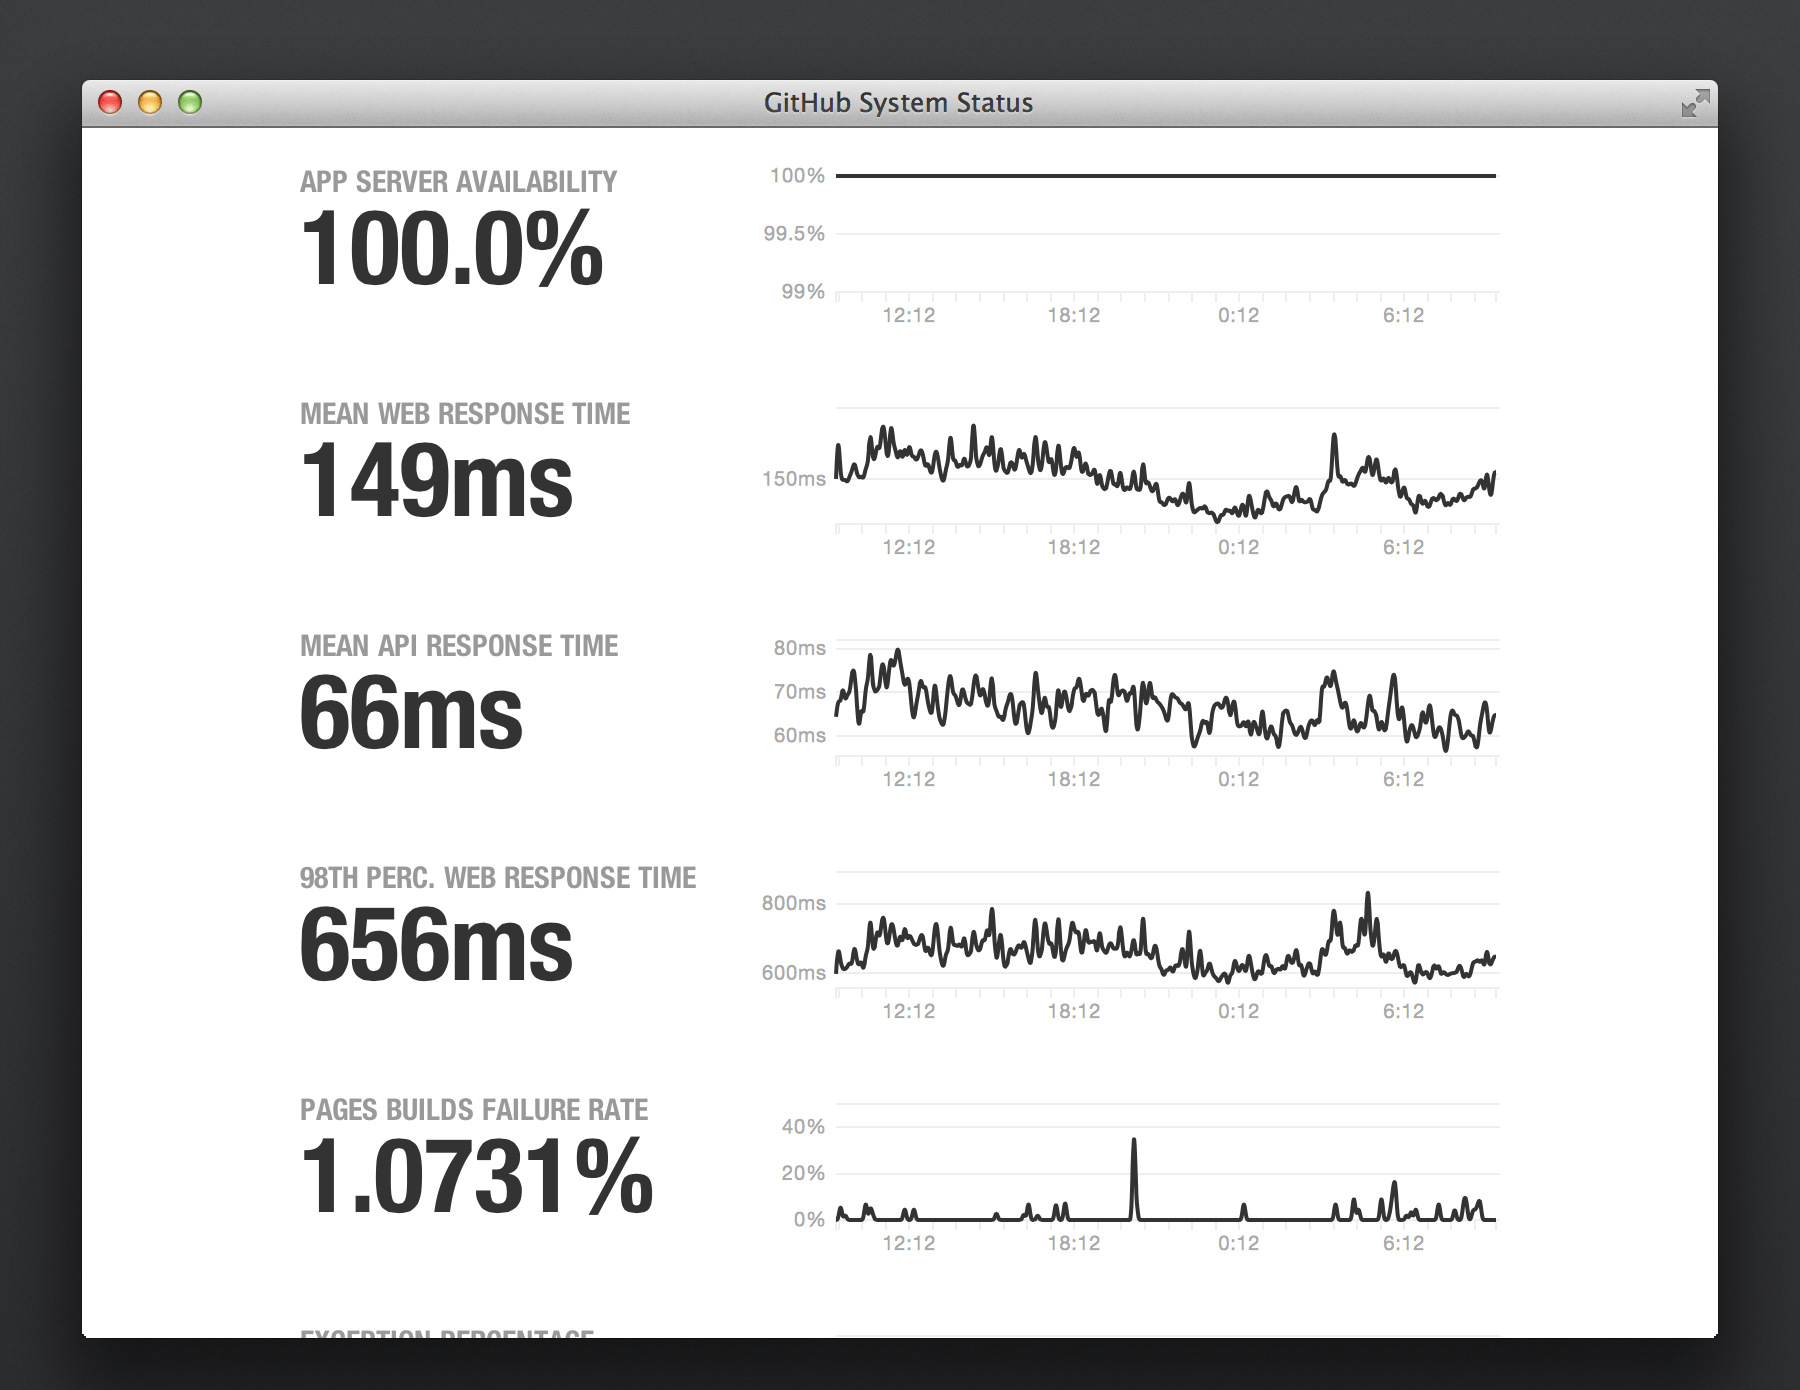Click the 80ms axis label on API chart
1800x1390 pixels.
(x=799, y=648)
